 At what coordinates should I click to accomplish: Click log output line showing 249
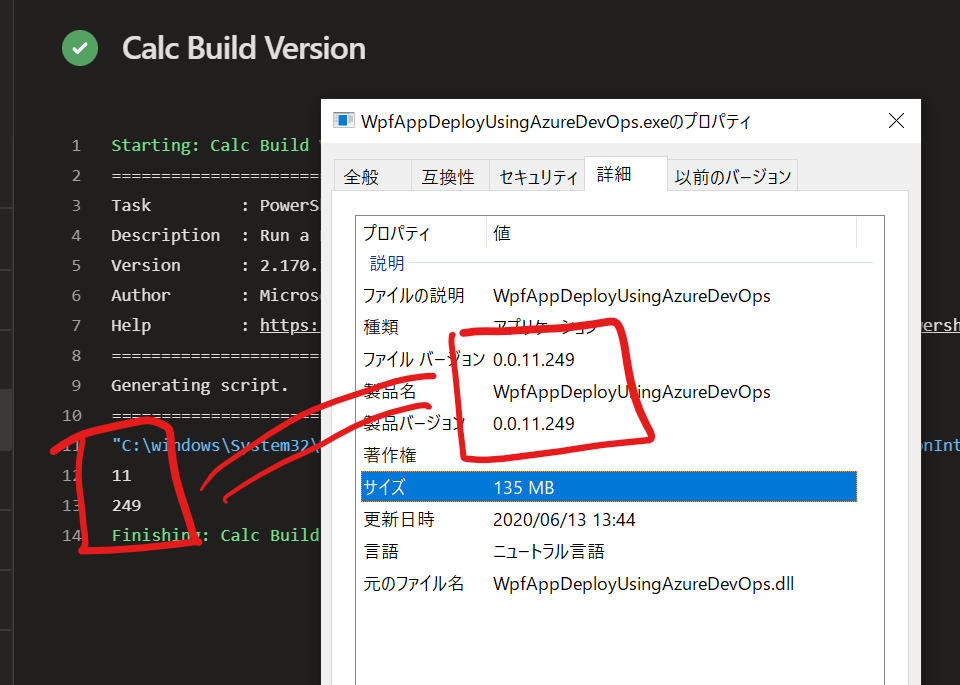point(127,506)
